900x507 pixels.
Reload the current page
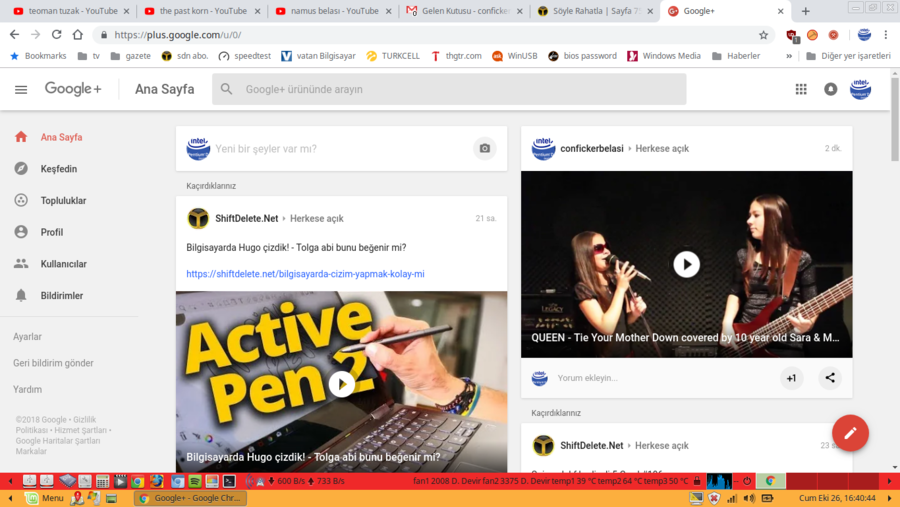pos(56,34)
